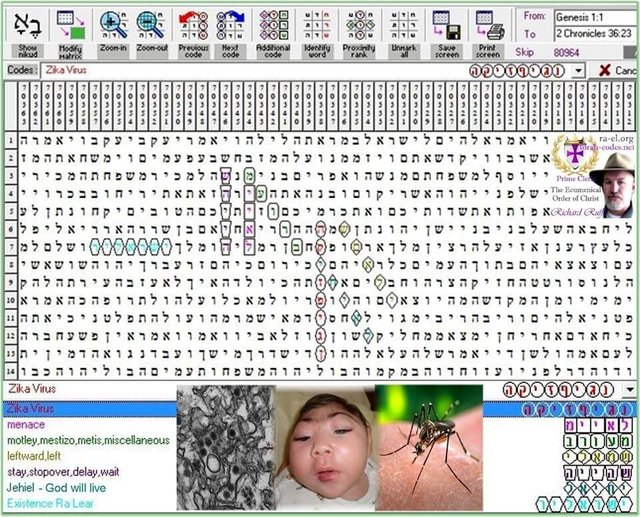The image size is (640, 517).
Task: Click the Zoom-in magnifier icon
Action: pyautogui.click(x=113, y=25)
